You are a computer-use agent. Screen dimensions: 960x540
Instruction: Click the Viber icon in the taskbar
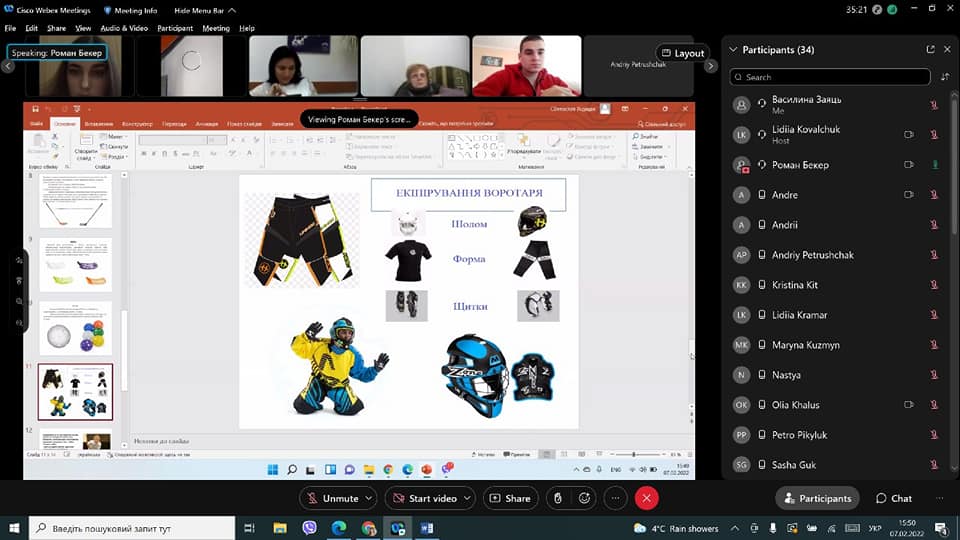click(309, 528)
